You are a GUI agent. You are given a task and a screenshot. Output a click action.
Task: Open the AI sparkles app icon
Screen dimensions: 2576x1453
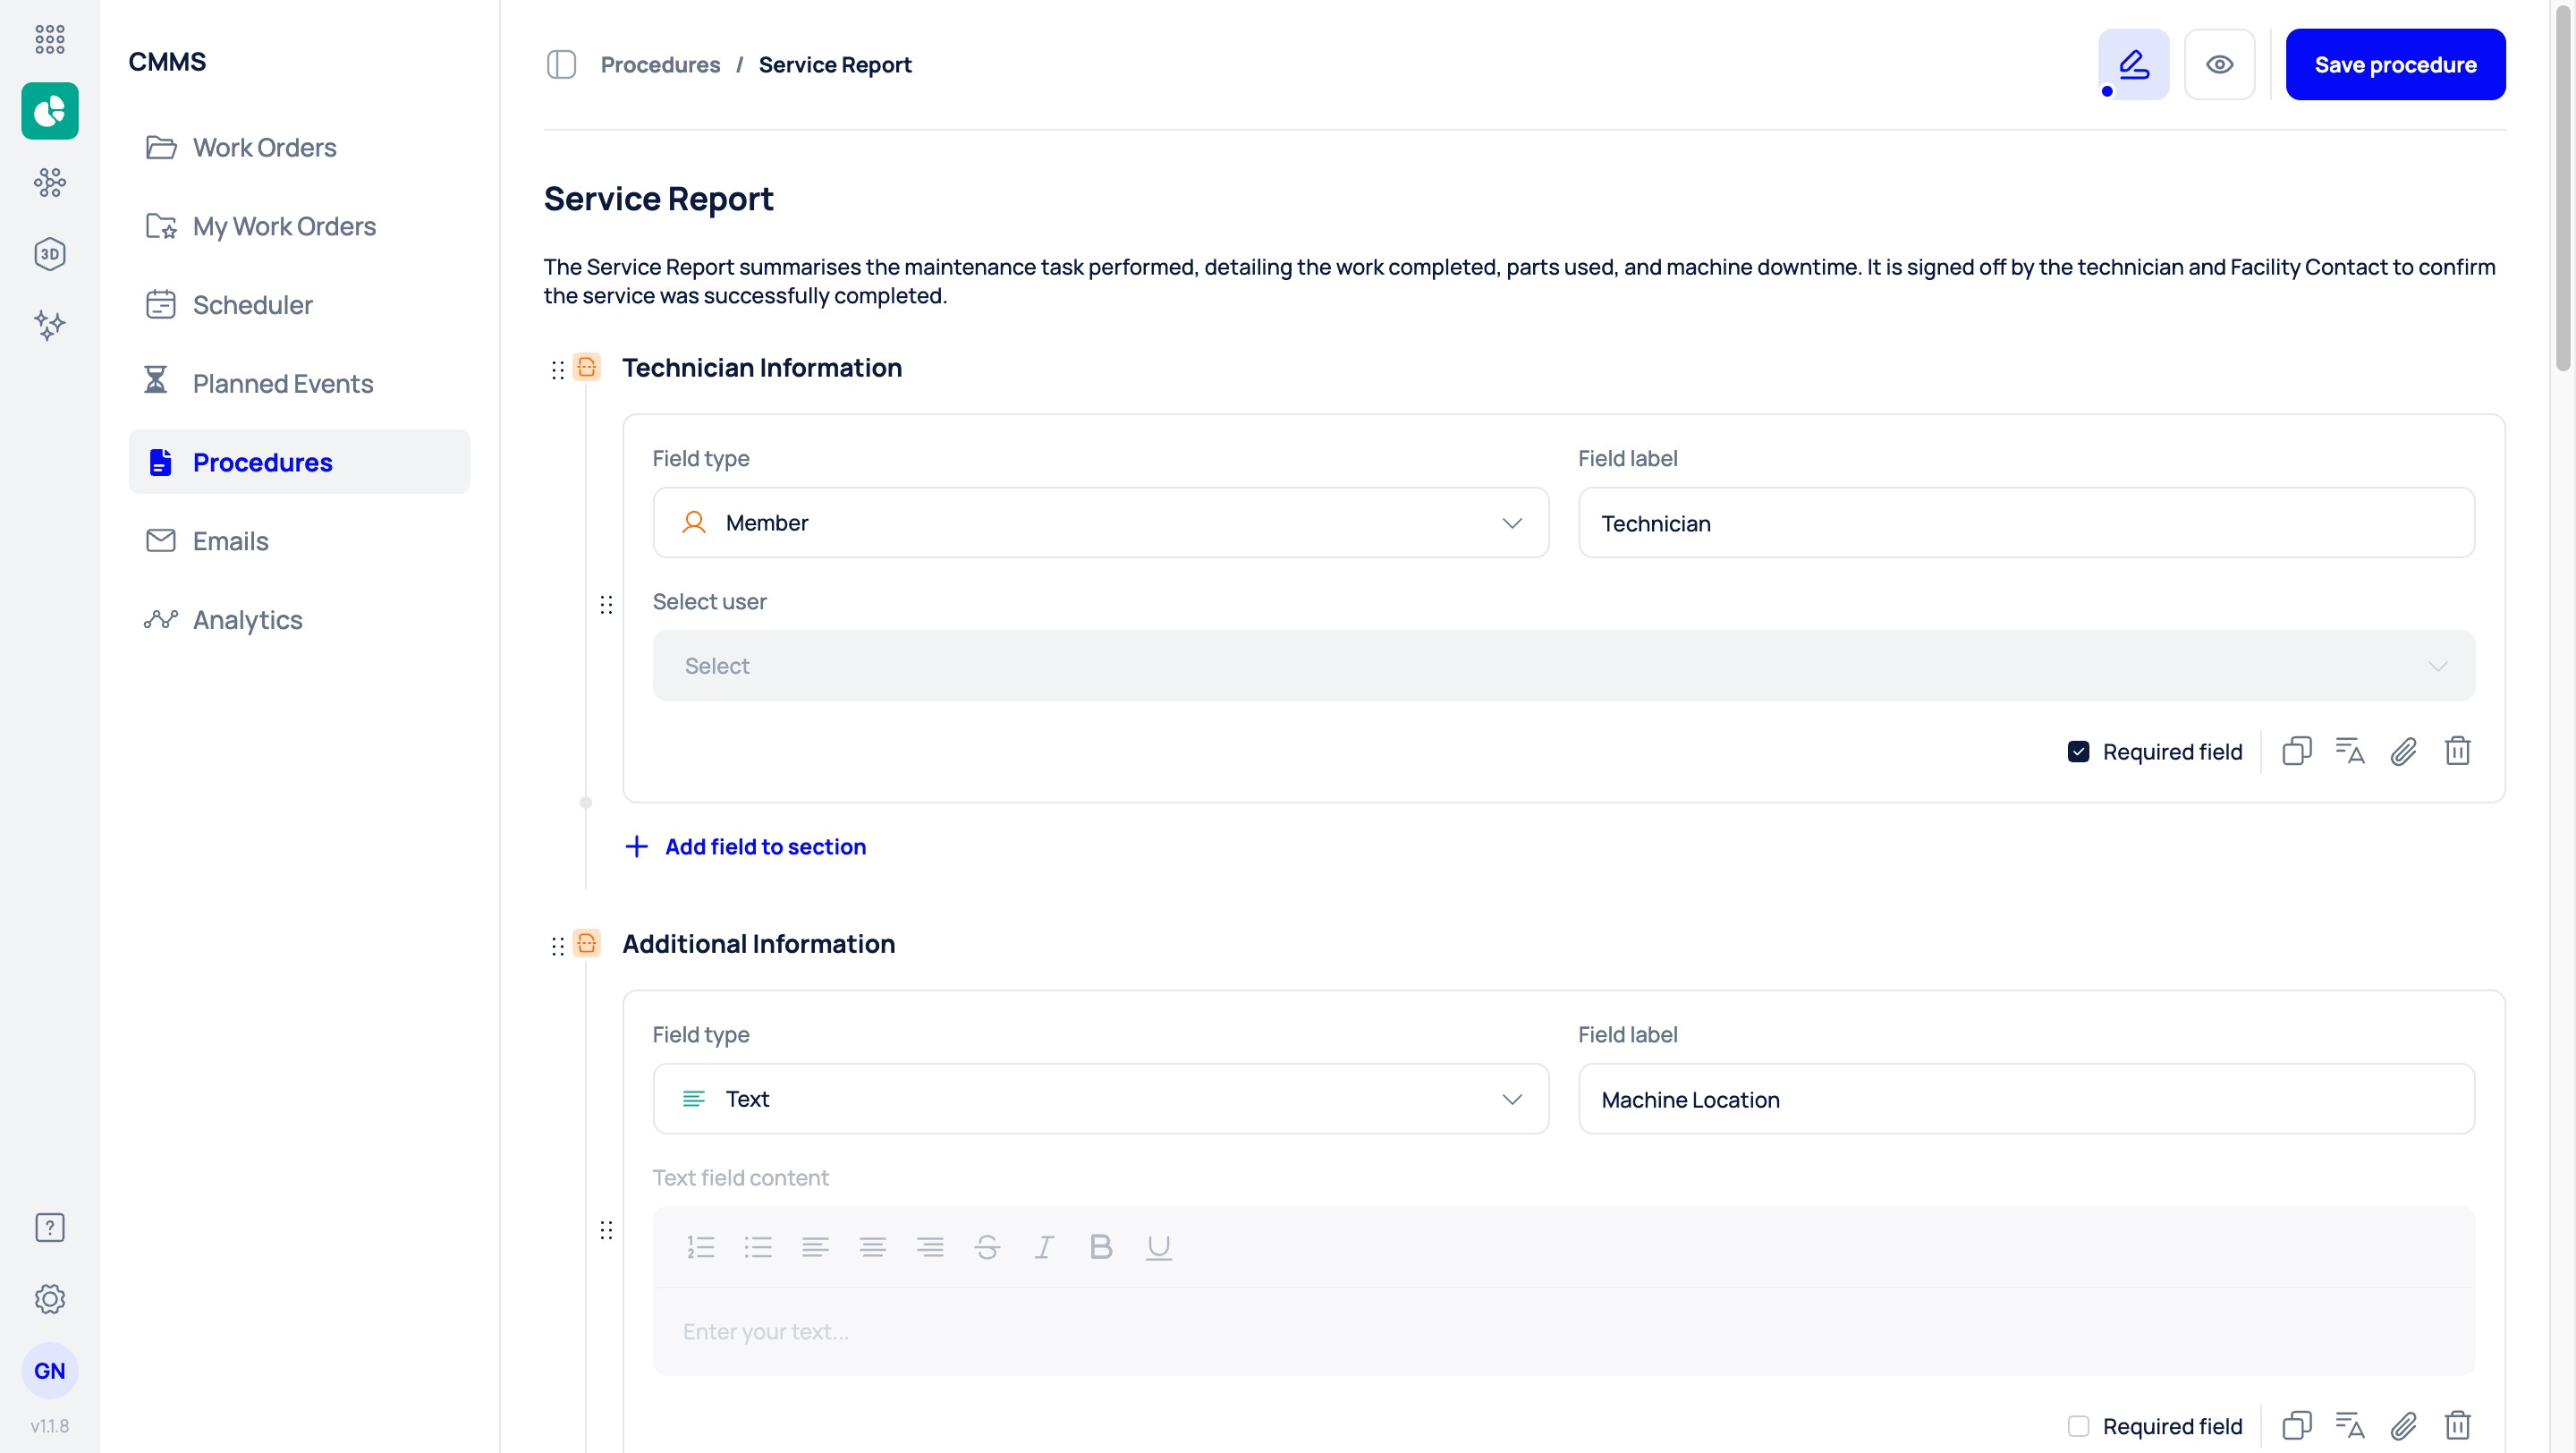(49, 325)
